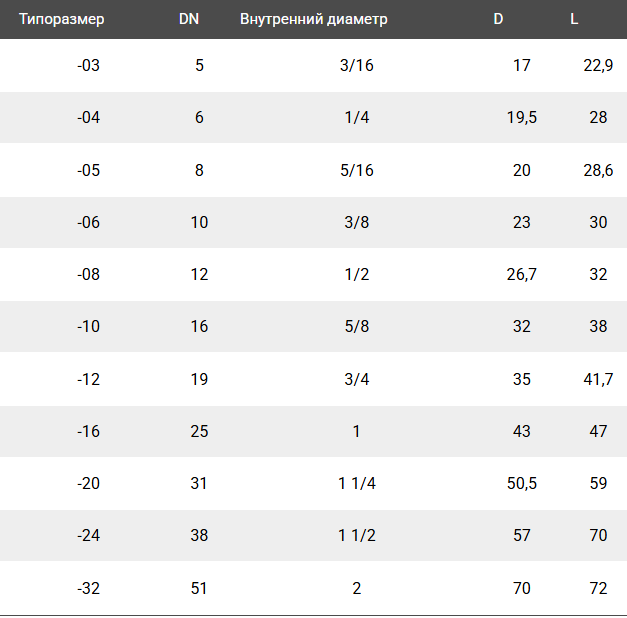
Task: Select the 41,7 length cell
Action: pyautogui.click(x=598, y=379)
